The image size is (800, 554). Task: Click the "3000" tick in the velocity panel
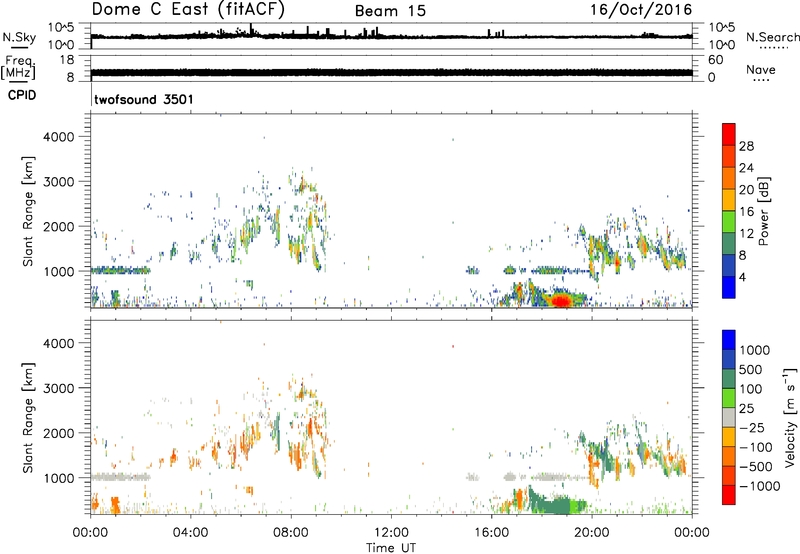click(59, 388)
